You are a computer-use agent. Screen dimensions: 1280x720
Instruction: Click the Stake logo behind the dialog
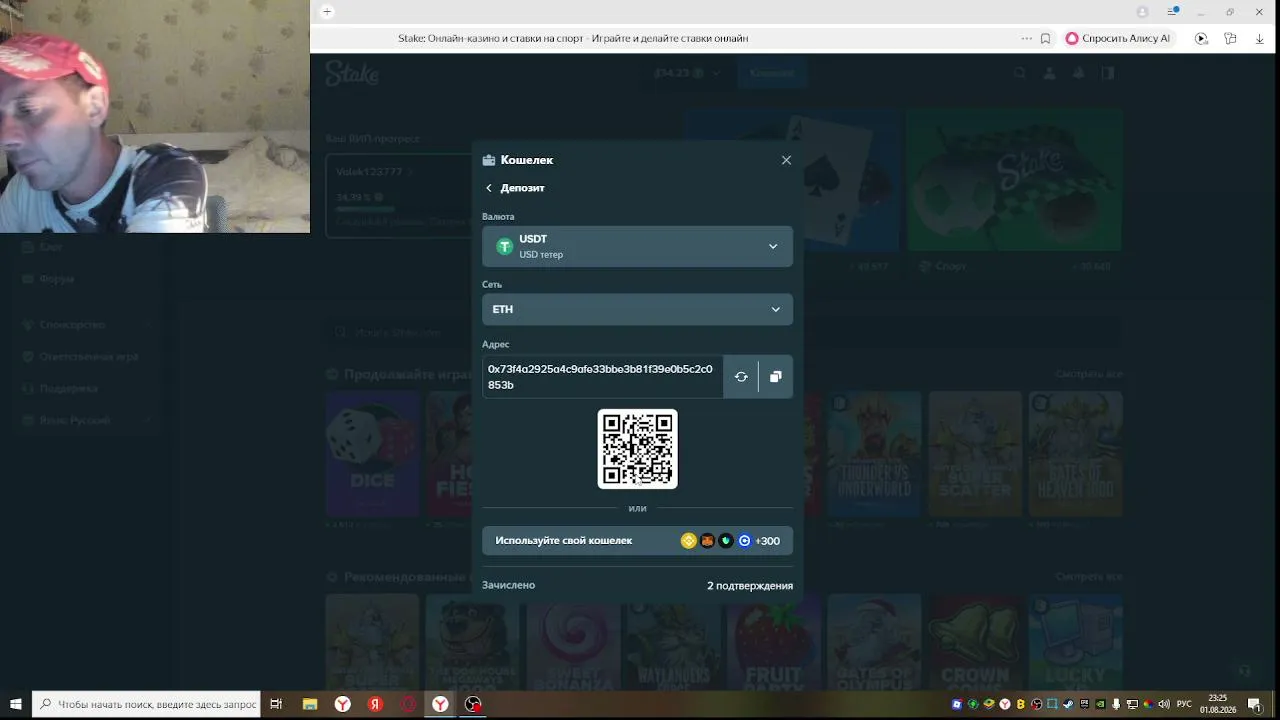[352, 73]
